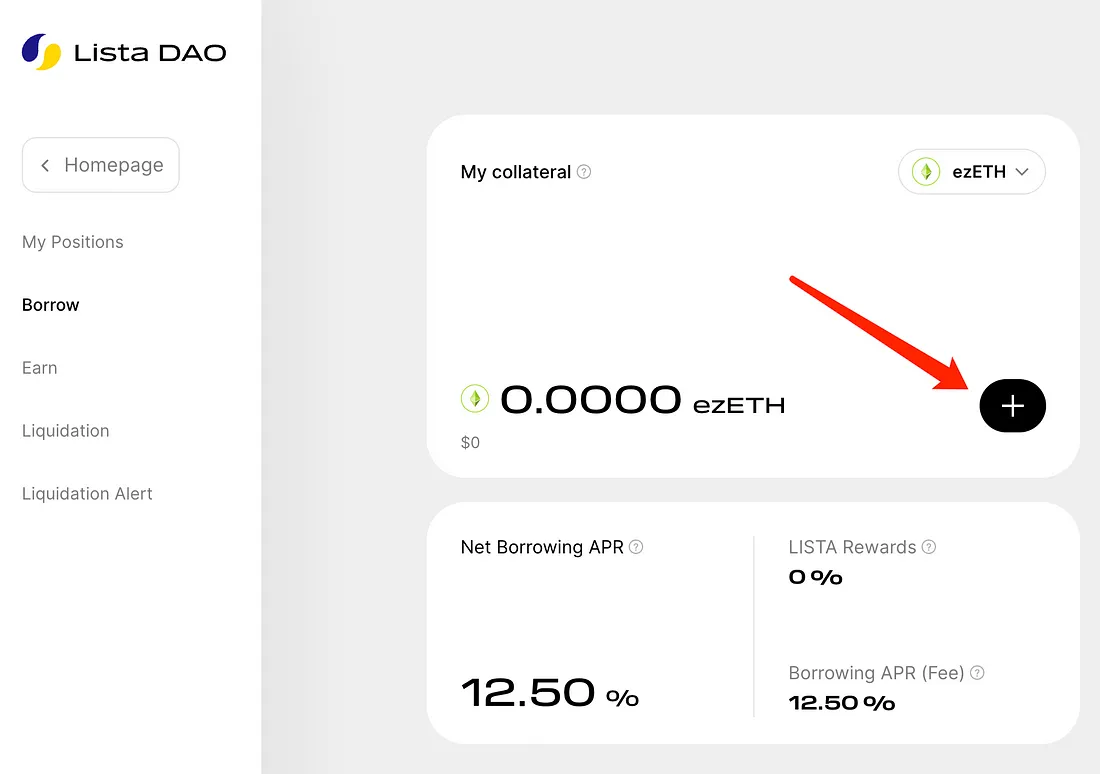Image resolution: width=1100 pixels, height=774 pixels.
Task: Click the ezETH coin icon in collateral selector
Action: click(926, 172)
